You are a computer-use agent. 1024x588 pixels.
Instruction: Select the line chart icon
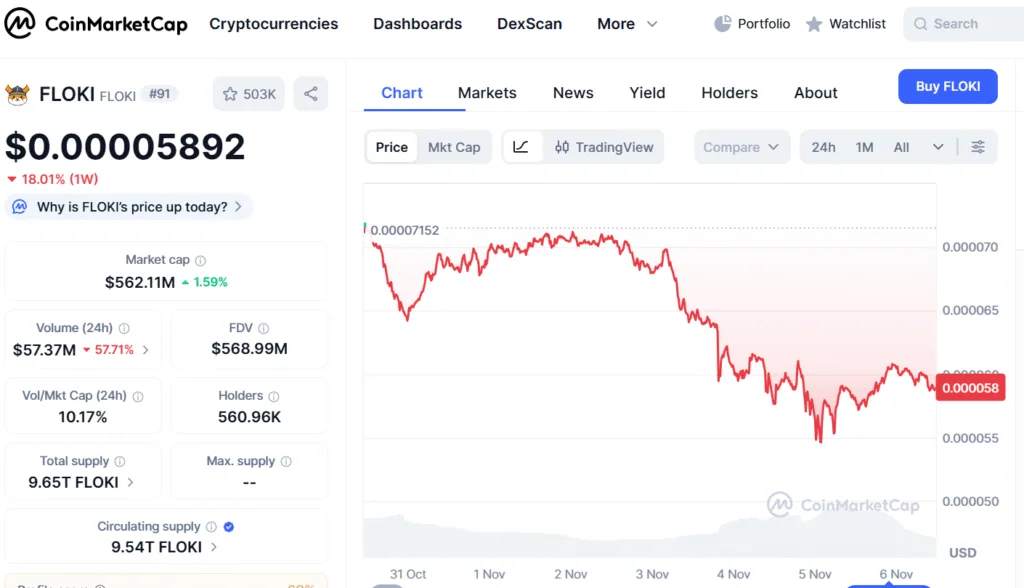[x=522, y=146]
